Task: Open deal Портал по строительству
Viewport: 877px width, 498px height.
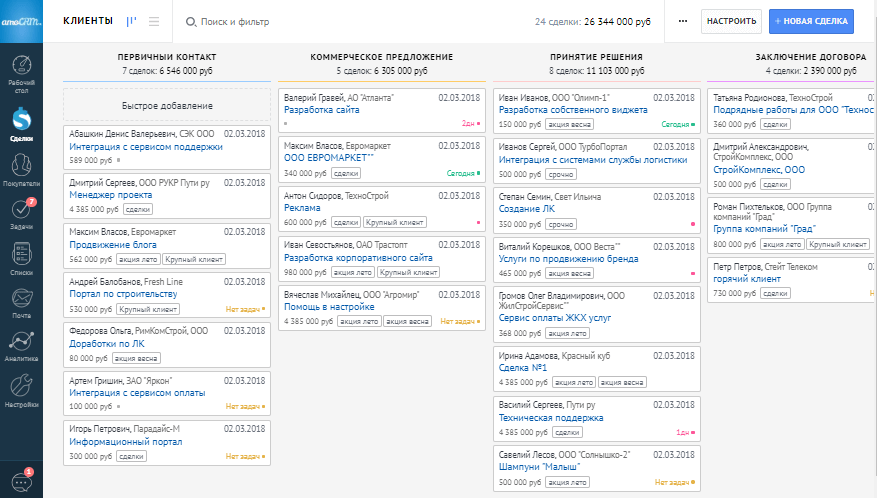Action: (x=123, y=294)
